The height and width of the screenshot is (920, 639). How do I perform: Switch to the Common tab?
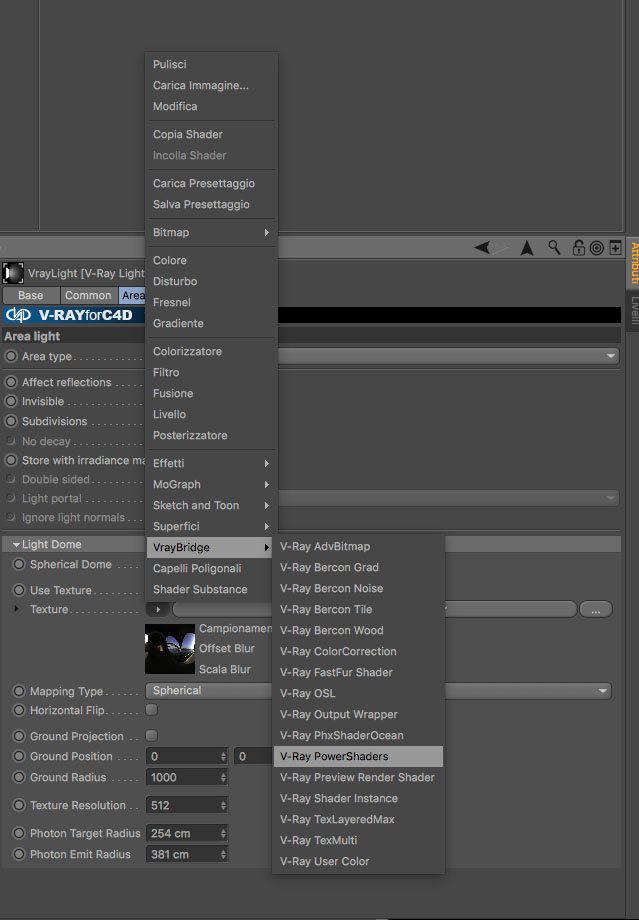coord(88,295)
